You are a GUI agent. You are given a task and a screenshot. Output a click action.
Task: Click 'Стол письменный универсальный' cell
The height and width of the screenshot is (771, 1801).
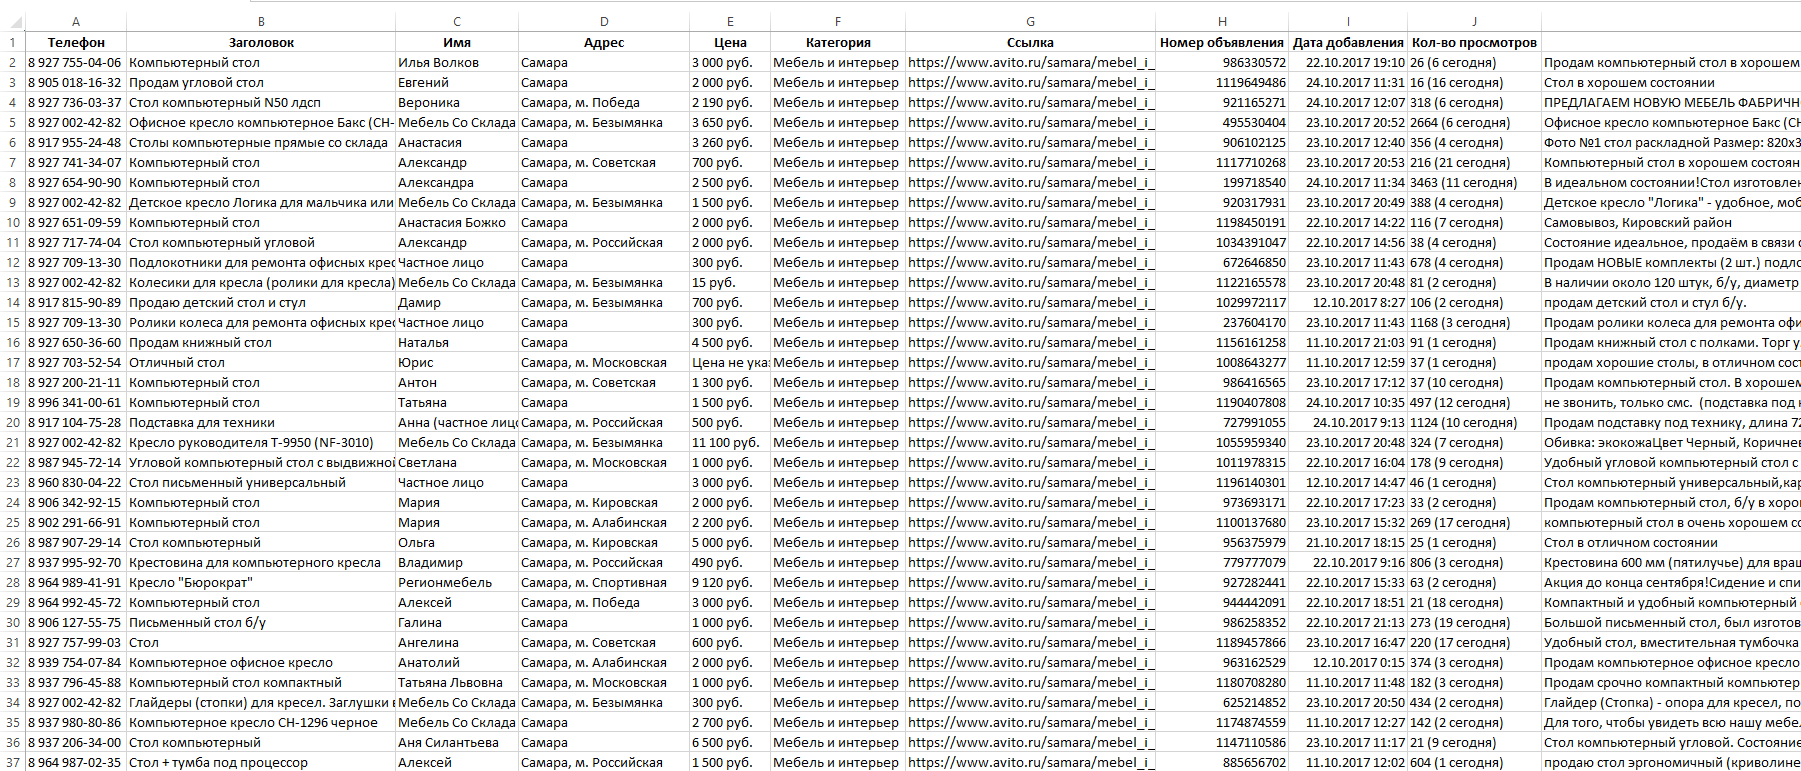(x=261, y=482)
